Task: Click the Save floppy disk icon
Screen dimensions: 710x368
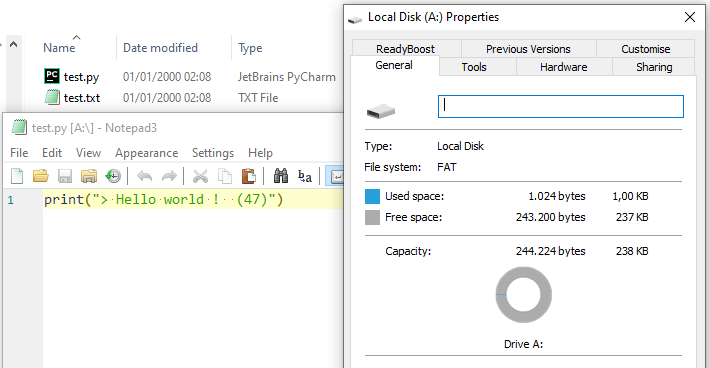Action: (65, 176)
